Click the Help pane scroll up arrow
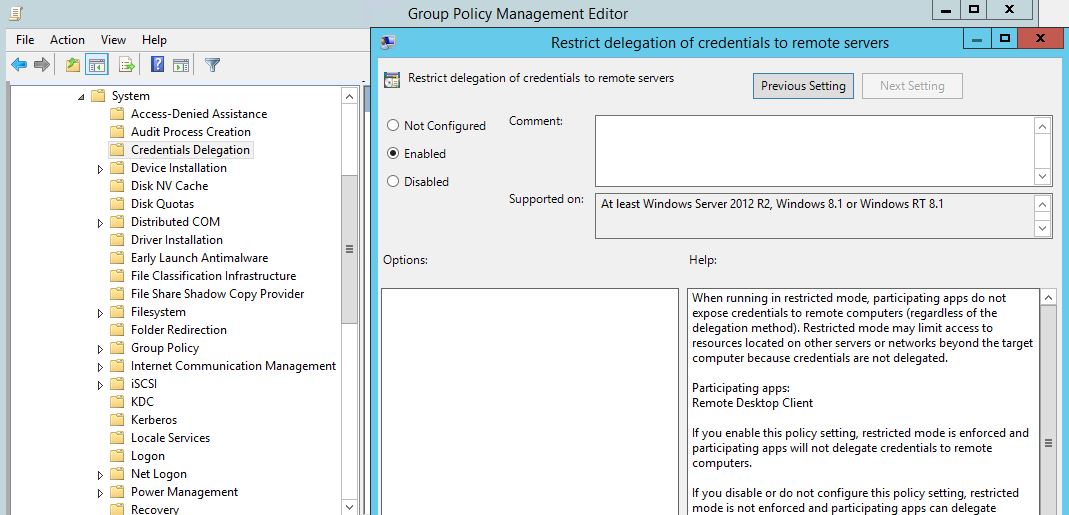This screenshot has width=1069, height=515. (1049, 297)
